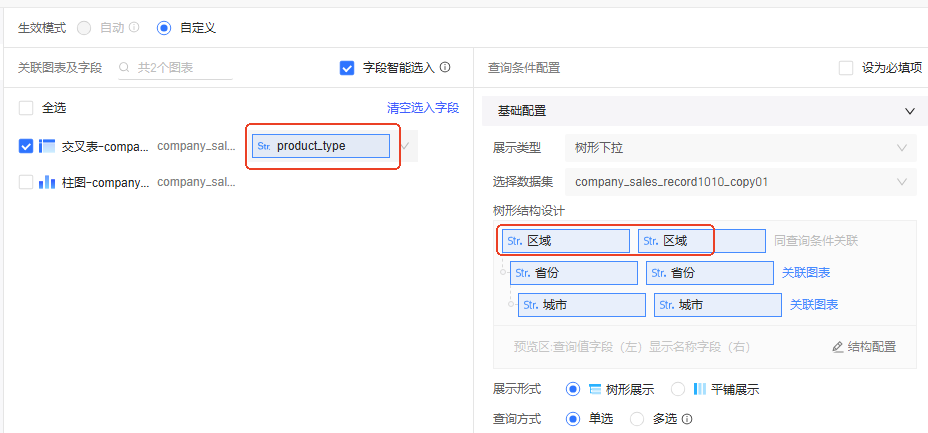This screenshot has height=433, width=928.
Task: Click the bar chart icon for 柱图
Action: [47, 182]
